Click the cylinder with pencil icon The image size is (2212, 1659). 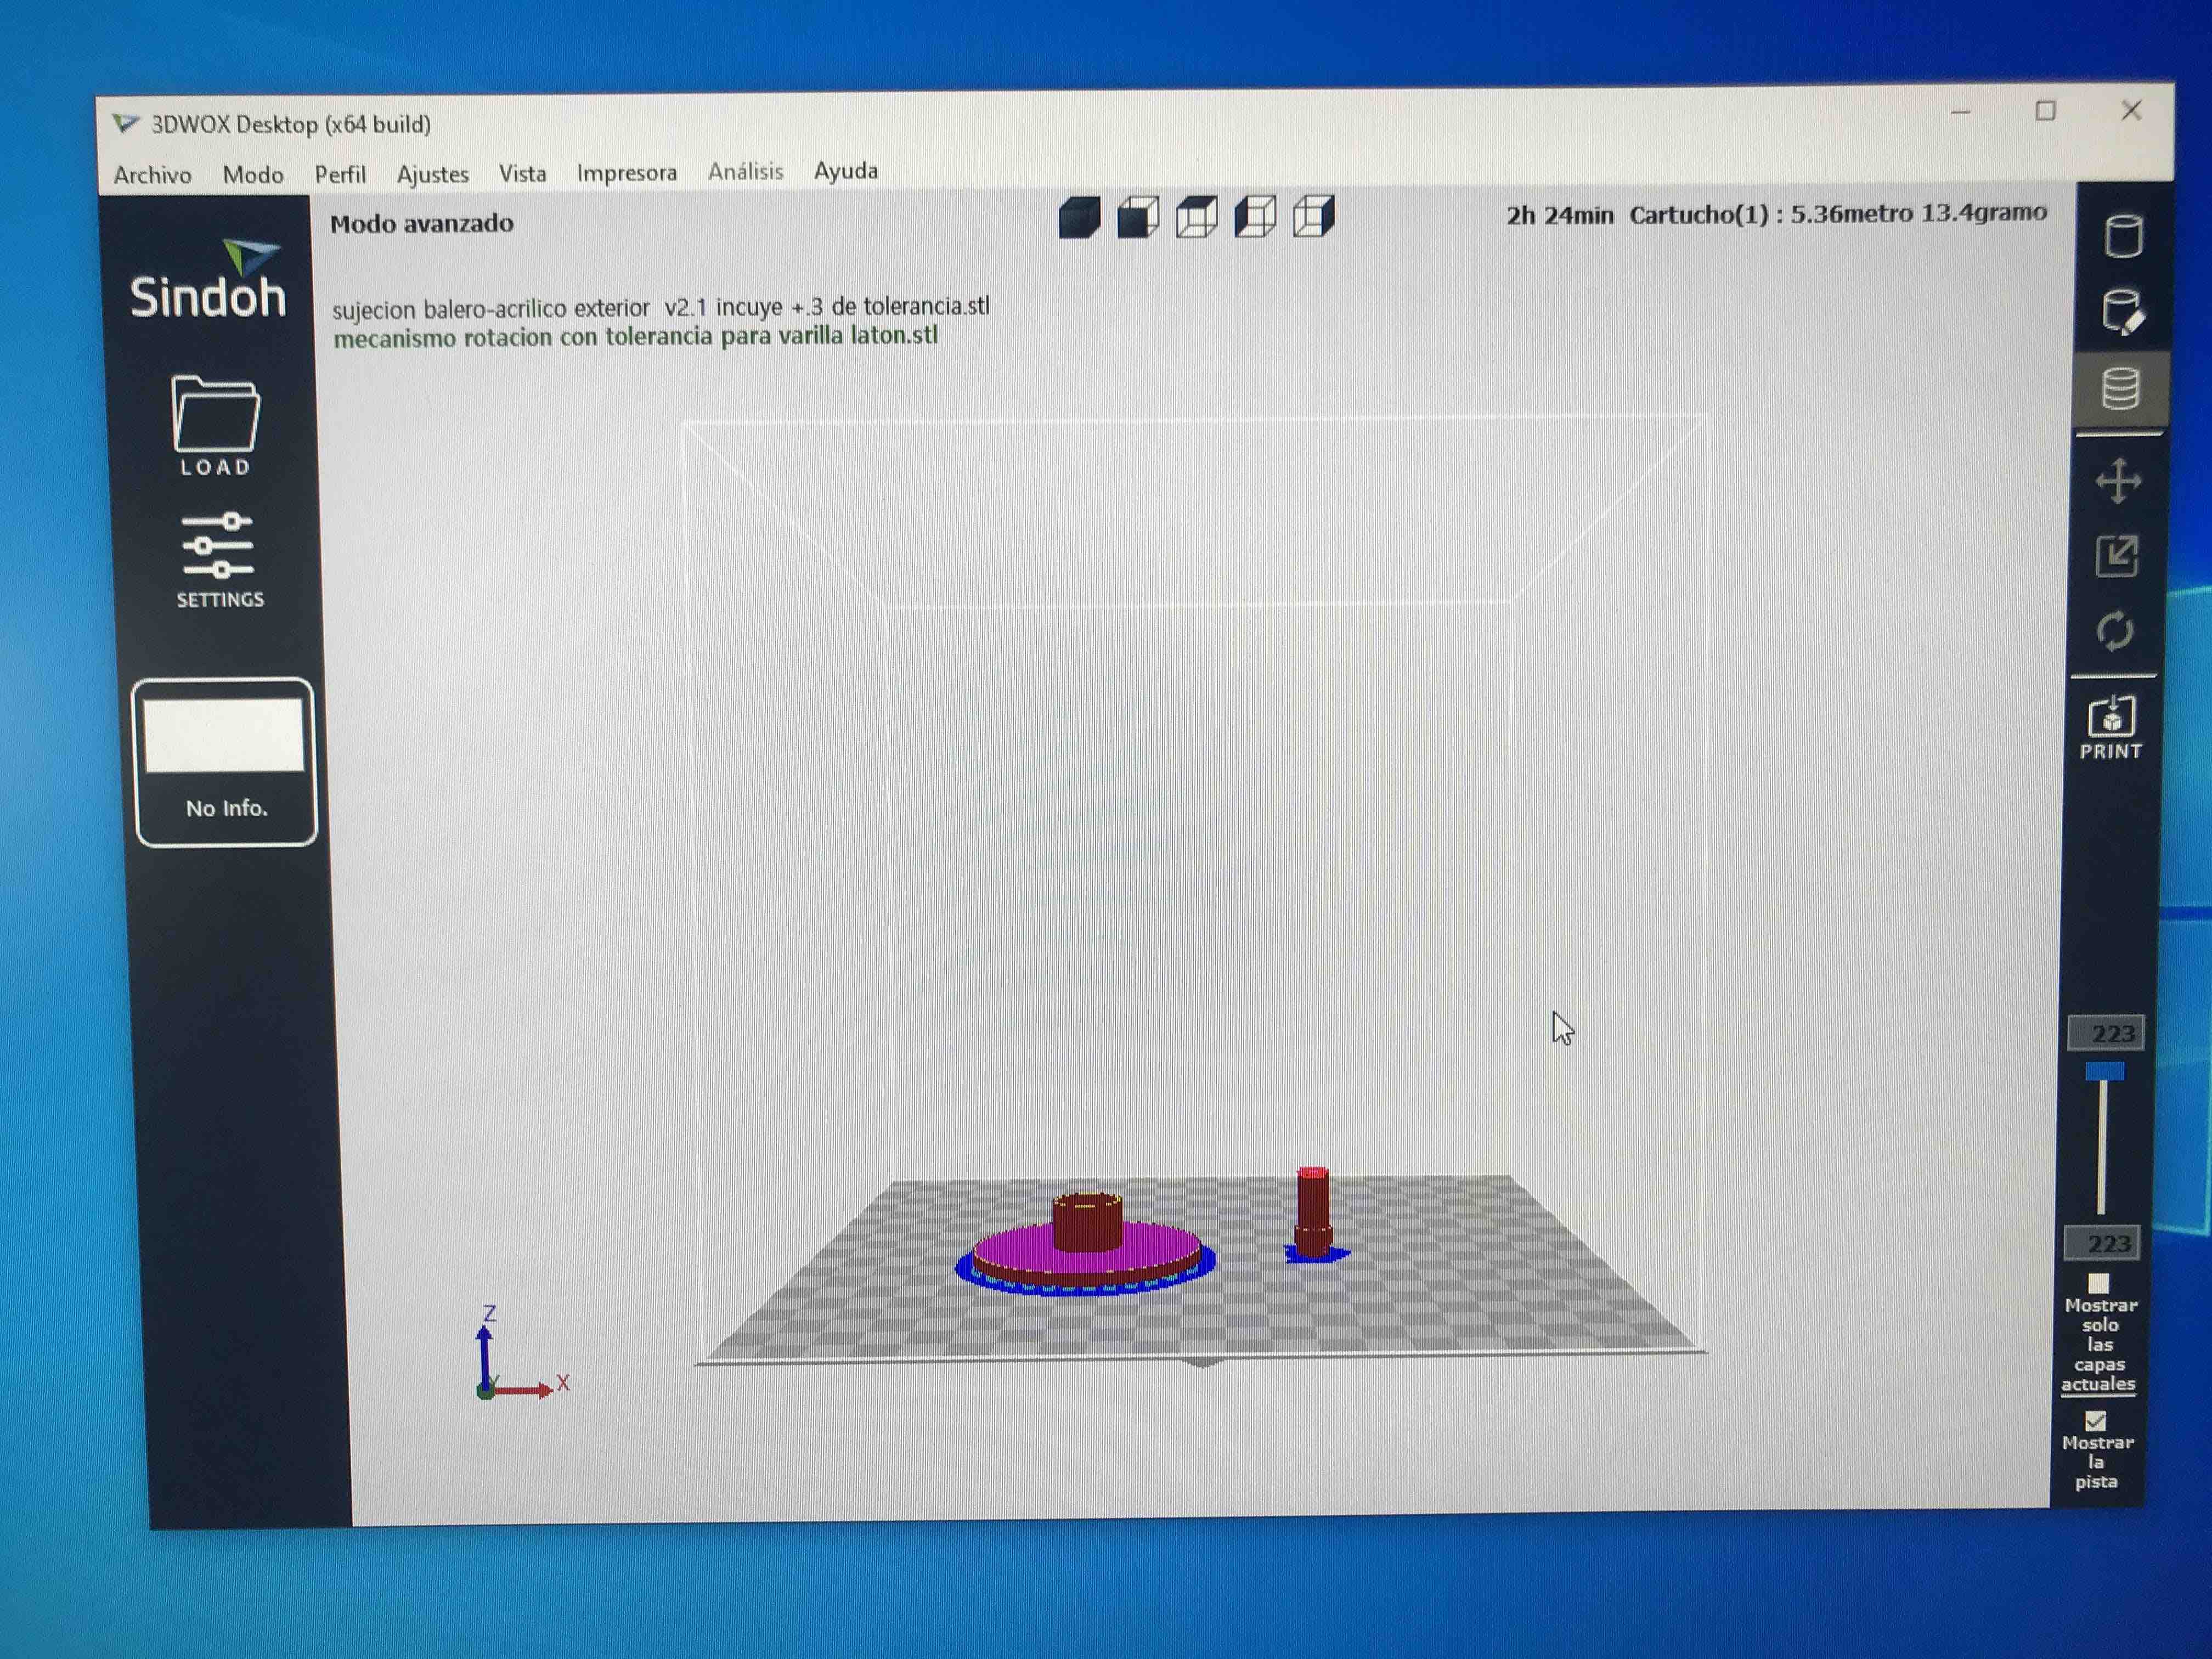pos(2121,312)
